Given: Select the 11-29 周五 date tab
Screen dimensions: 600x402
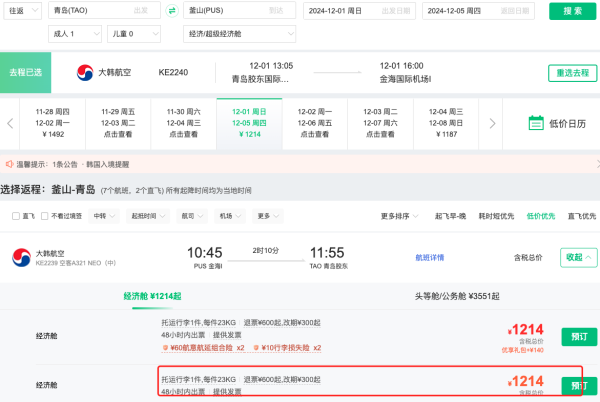Looking at the screenshot, I should [x=118, y=123].
